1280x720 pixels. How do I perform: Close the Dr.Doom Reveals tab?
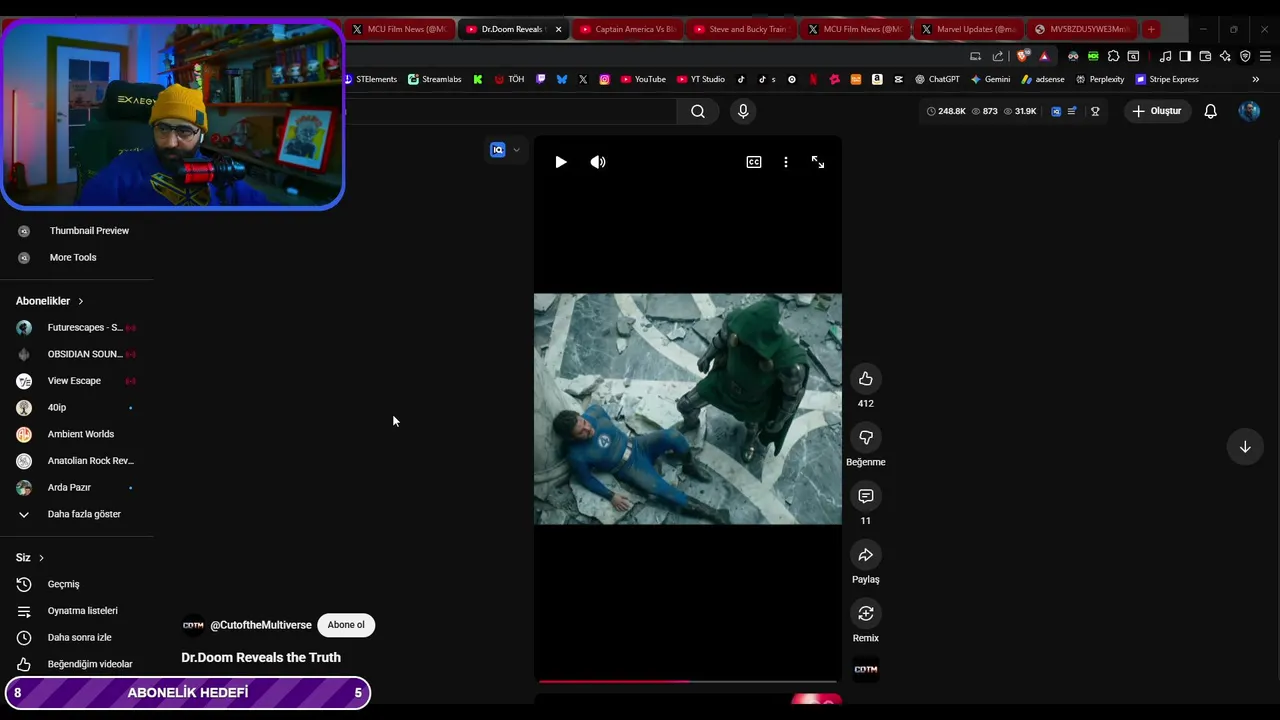[558, 29]
